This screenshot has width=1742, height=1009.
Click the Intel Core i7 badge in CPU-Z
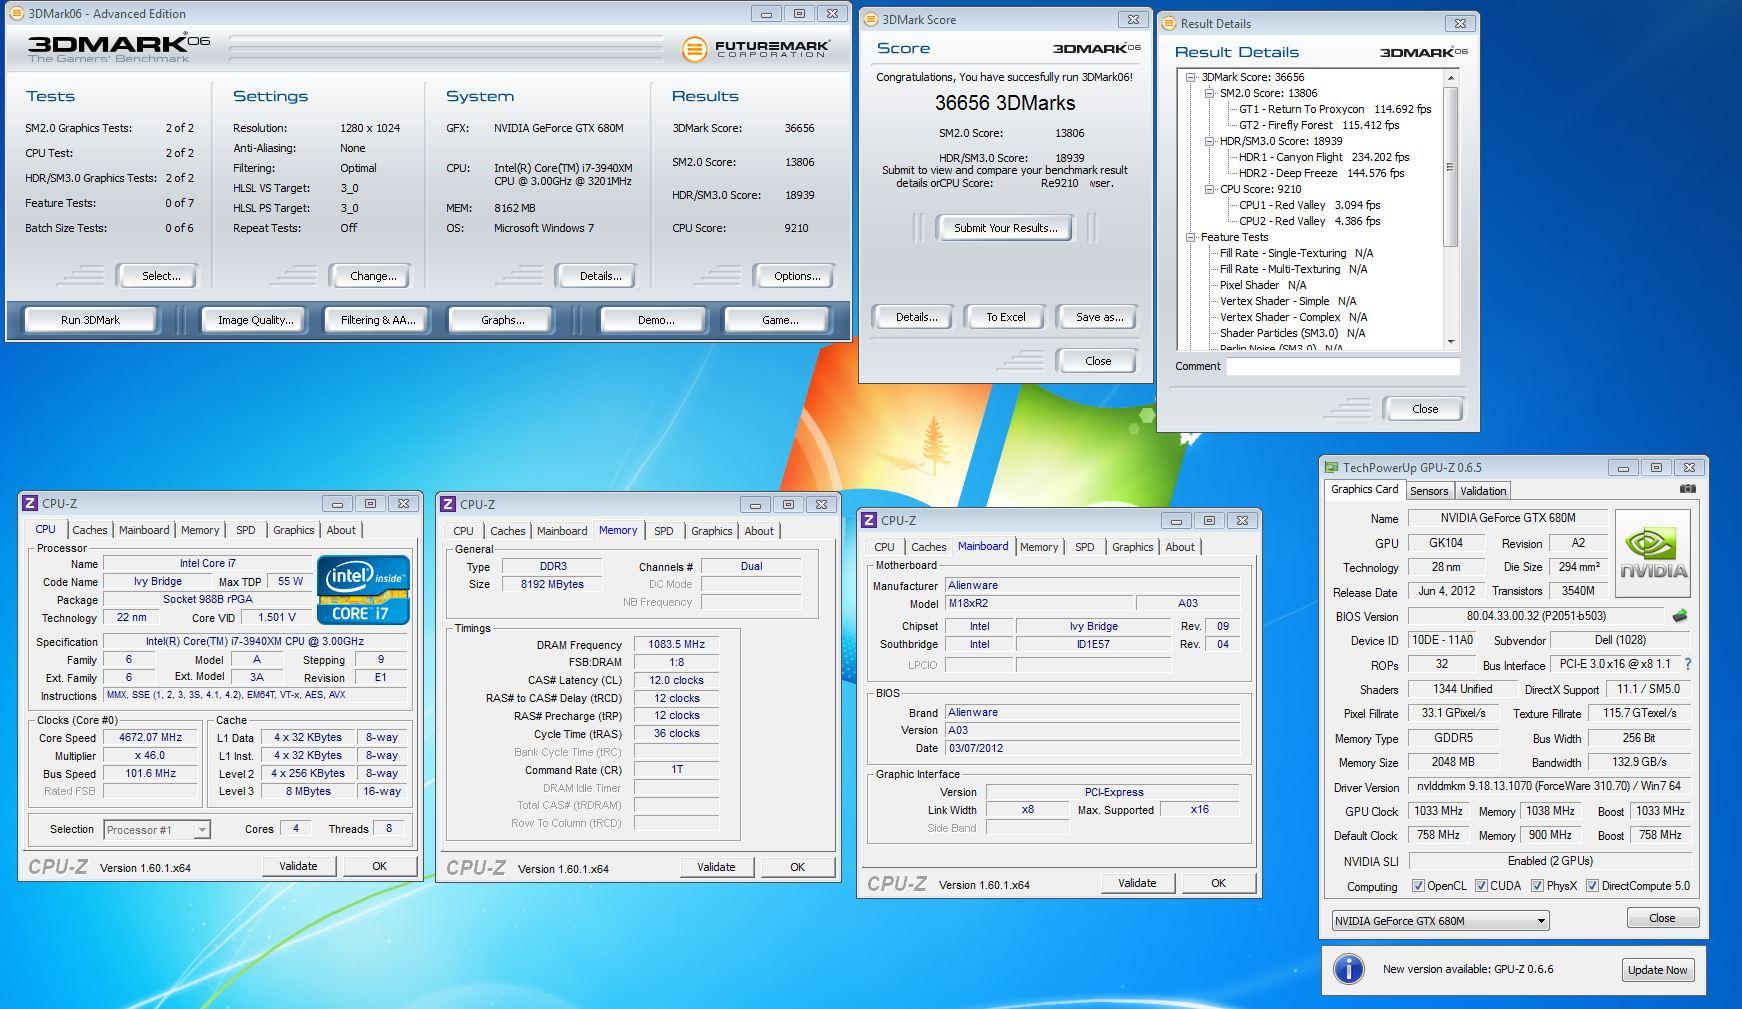pos(363,589)
